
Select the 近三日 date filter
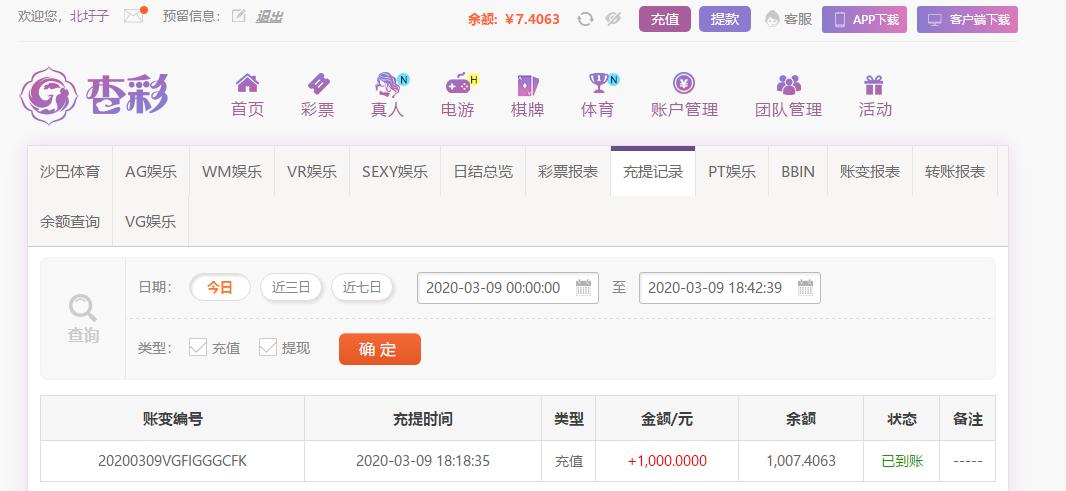pos(291,287)
